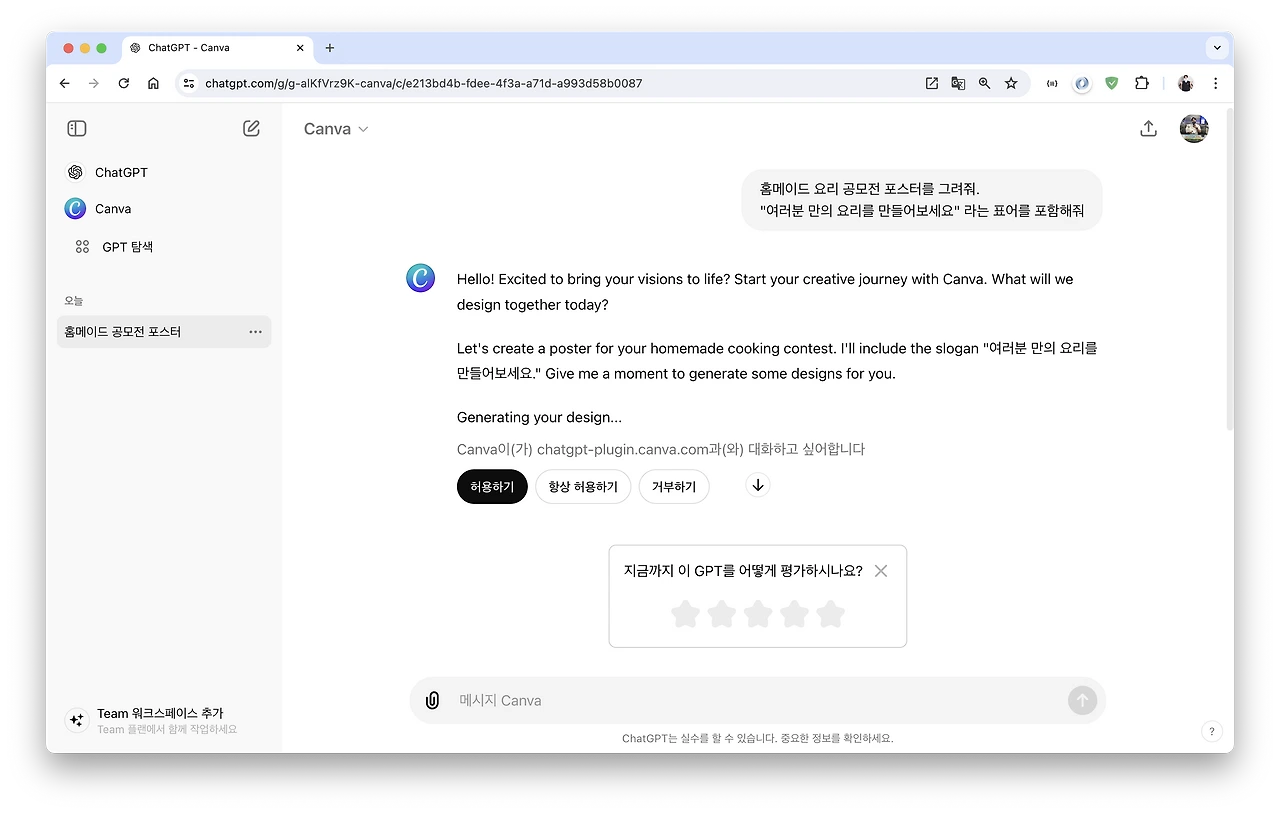Open GPT 탐색 in the sidebar

(127, 246)
